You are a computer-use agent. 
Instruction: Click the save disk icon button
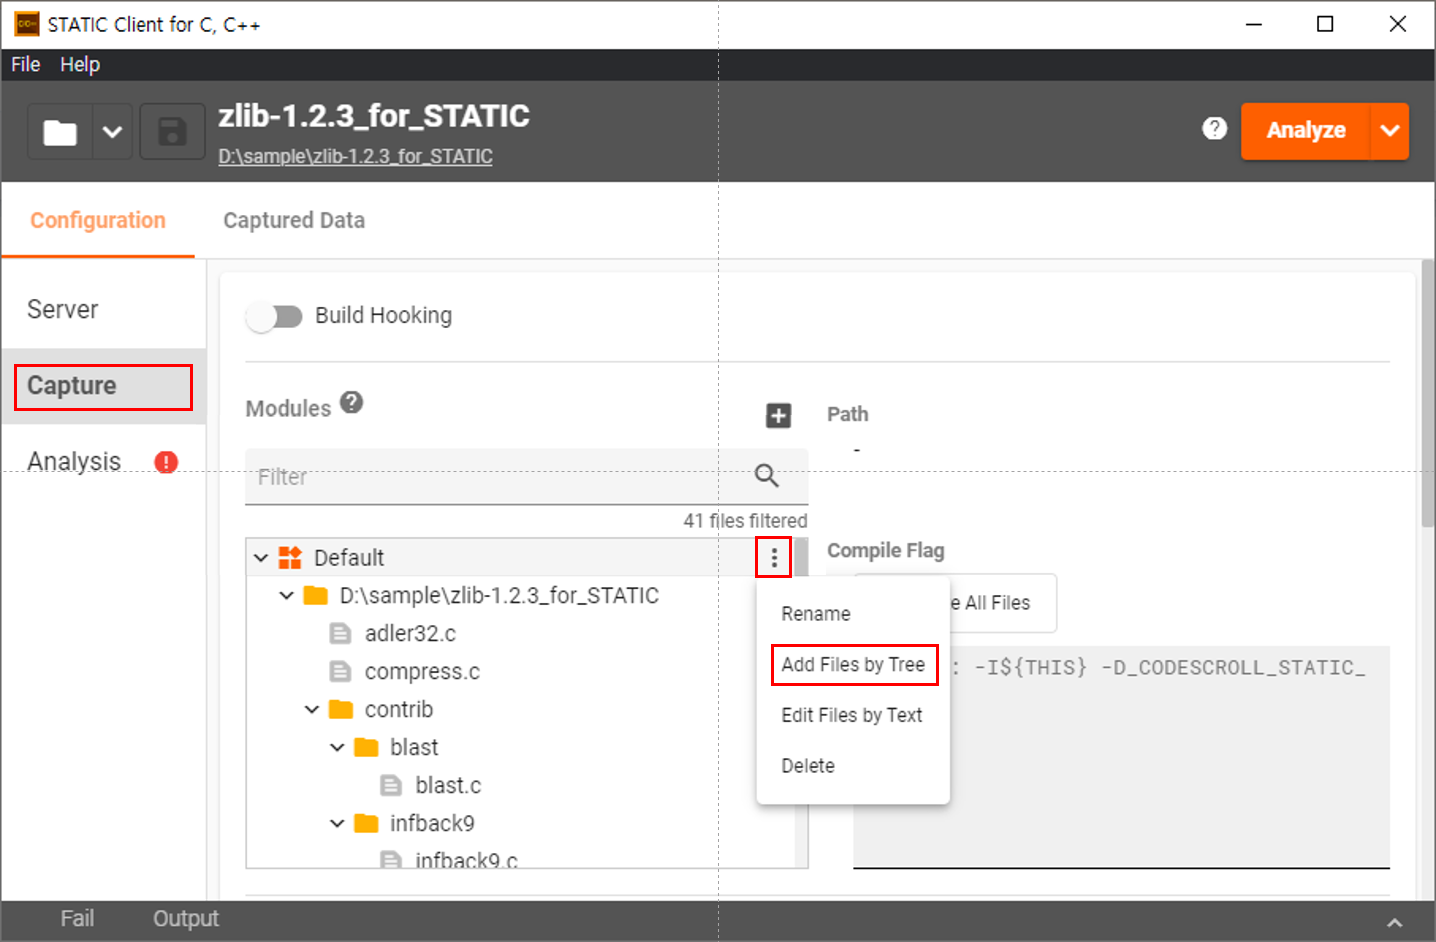click(172, 131)
